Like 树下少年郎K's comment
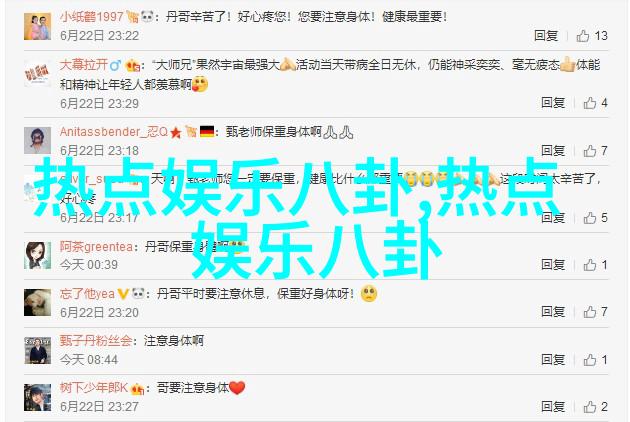The height and width of the screenshot is (422, 630). (589, 407)
